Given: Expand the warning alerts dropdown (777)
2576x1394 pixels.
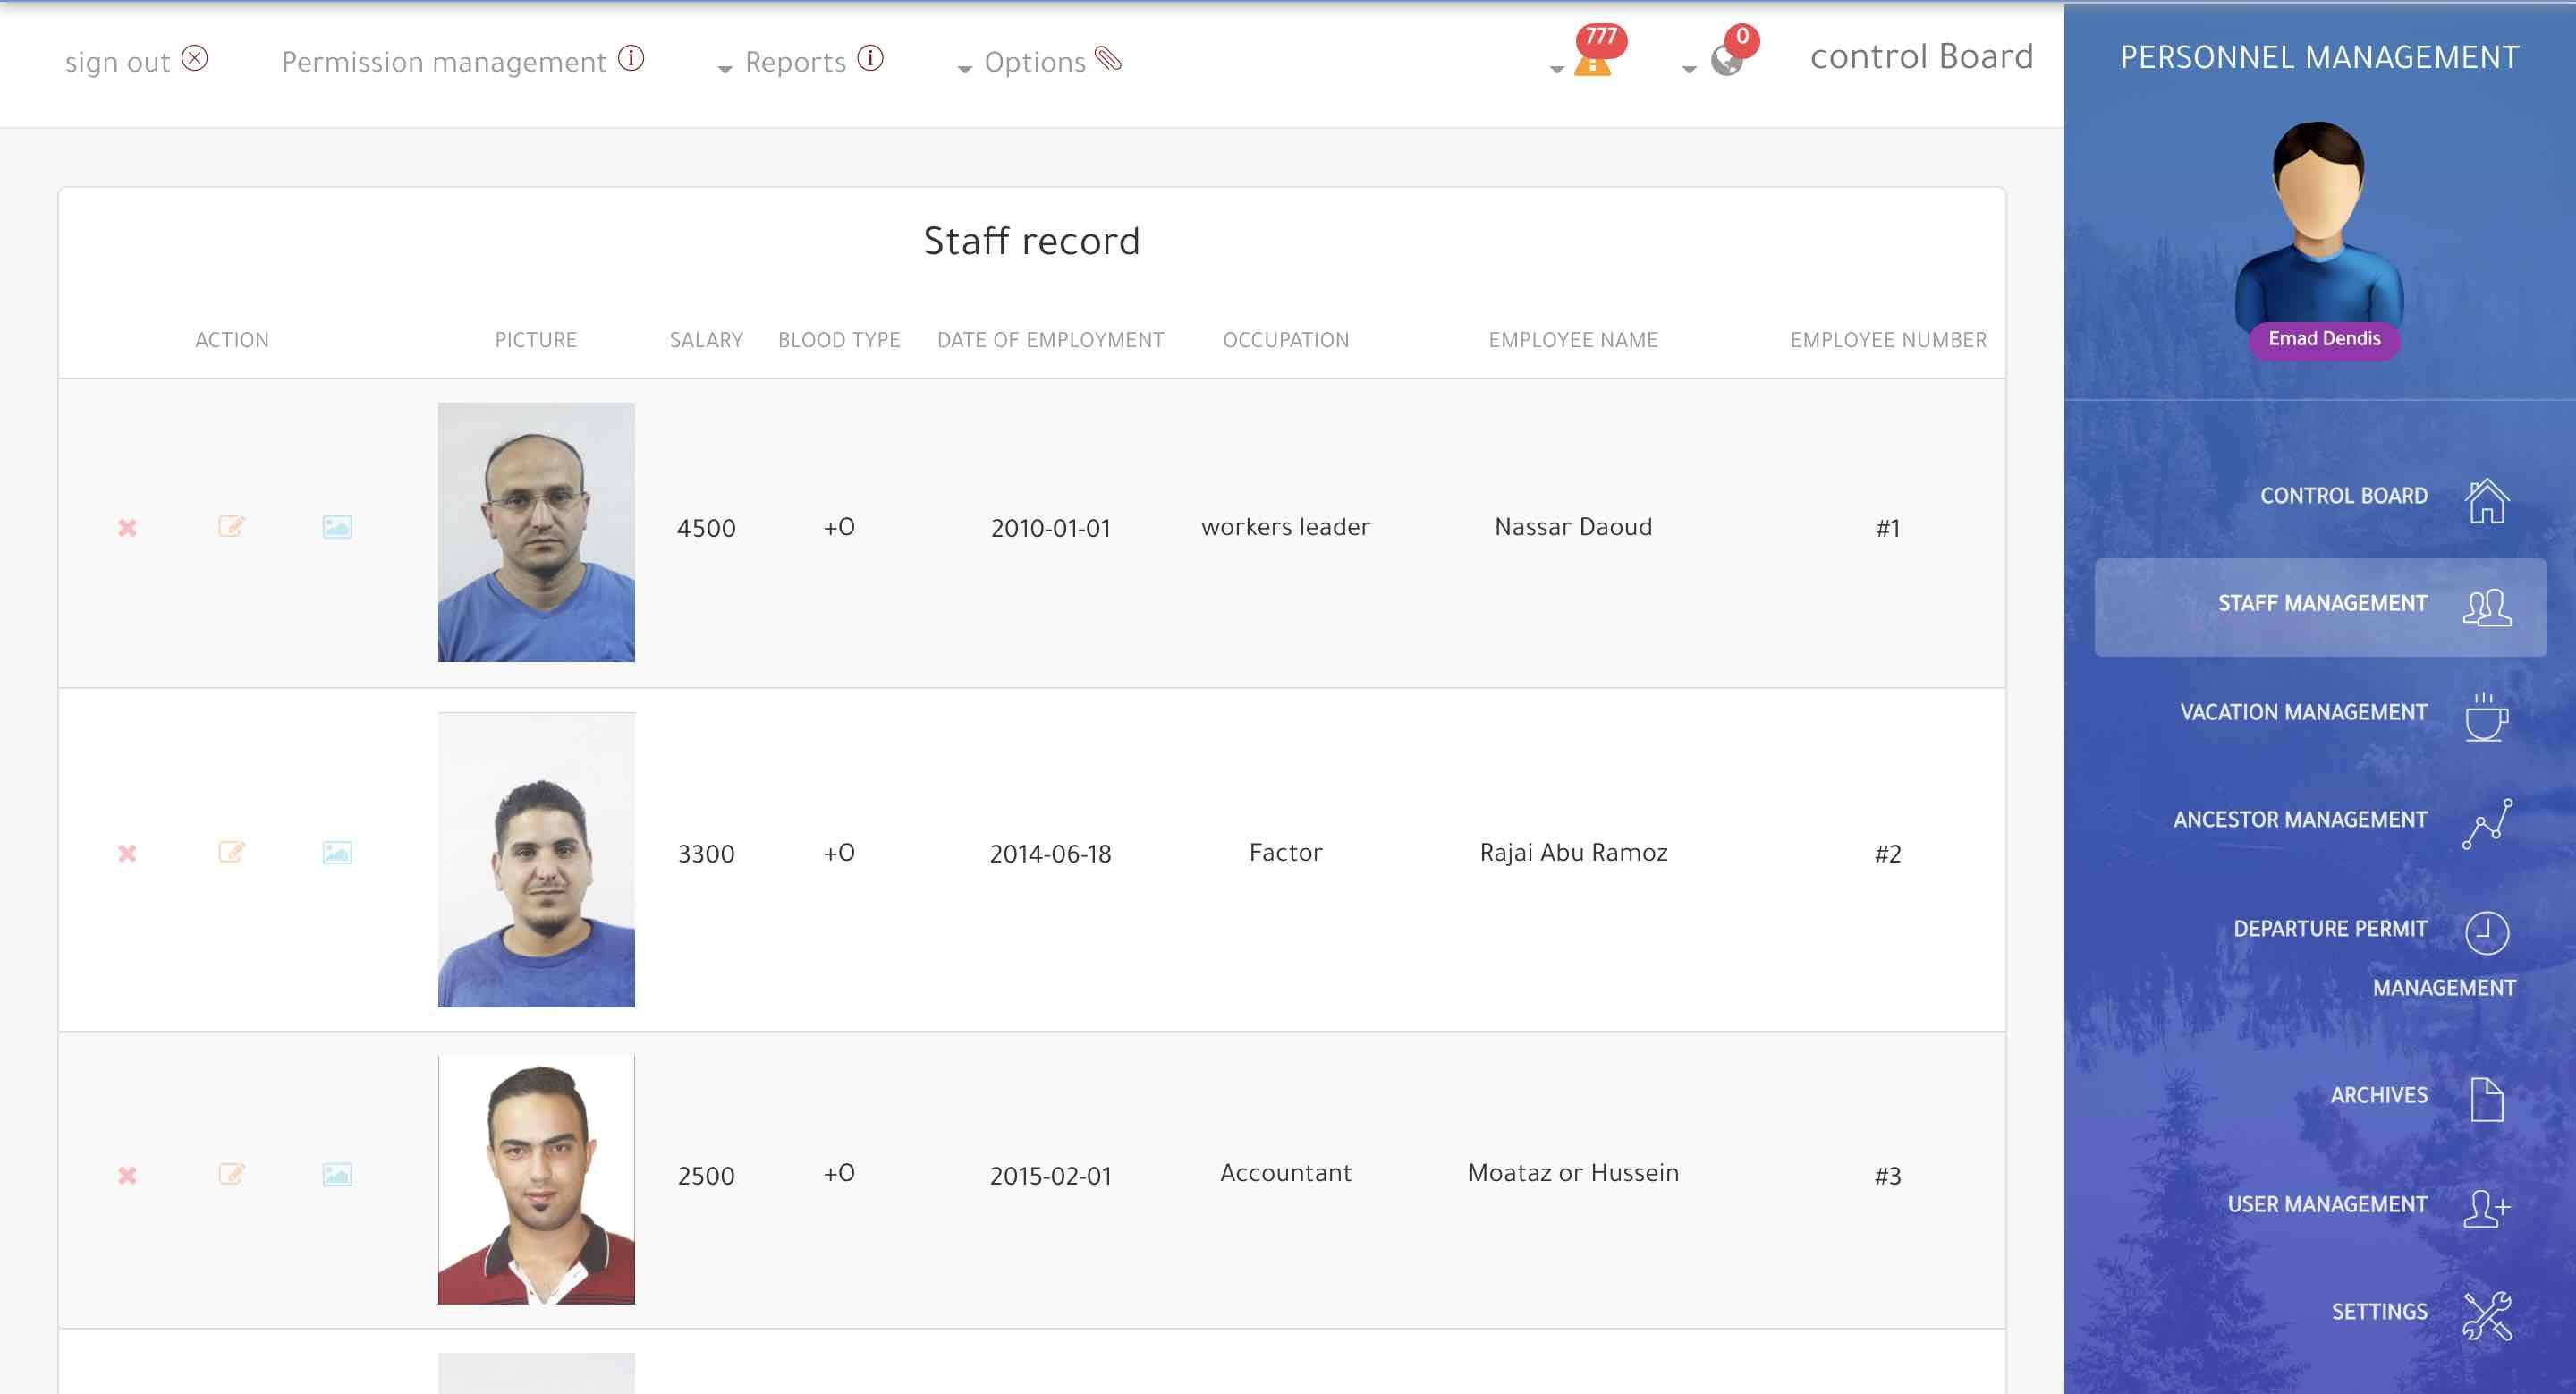Looking at the screenshot, I should click(x=1590, y=64).
